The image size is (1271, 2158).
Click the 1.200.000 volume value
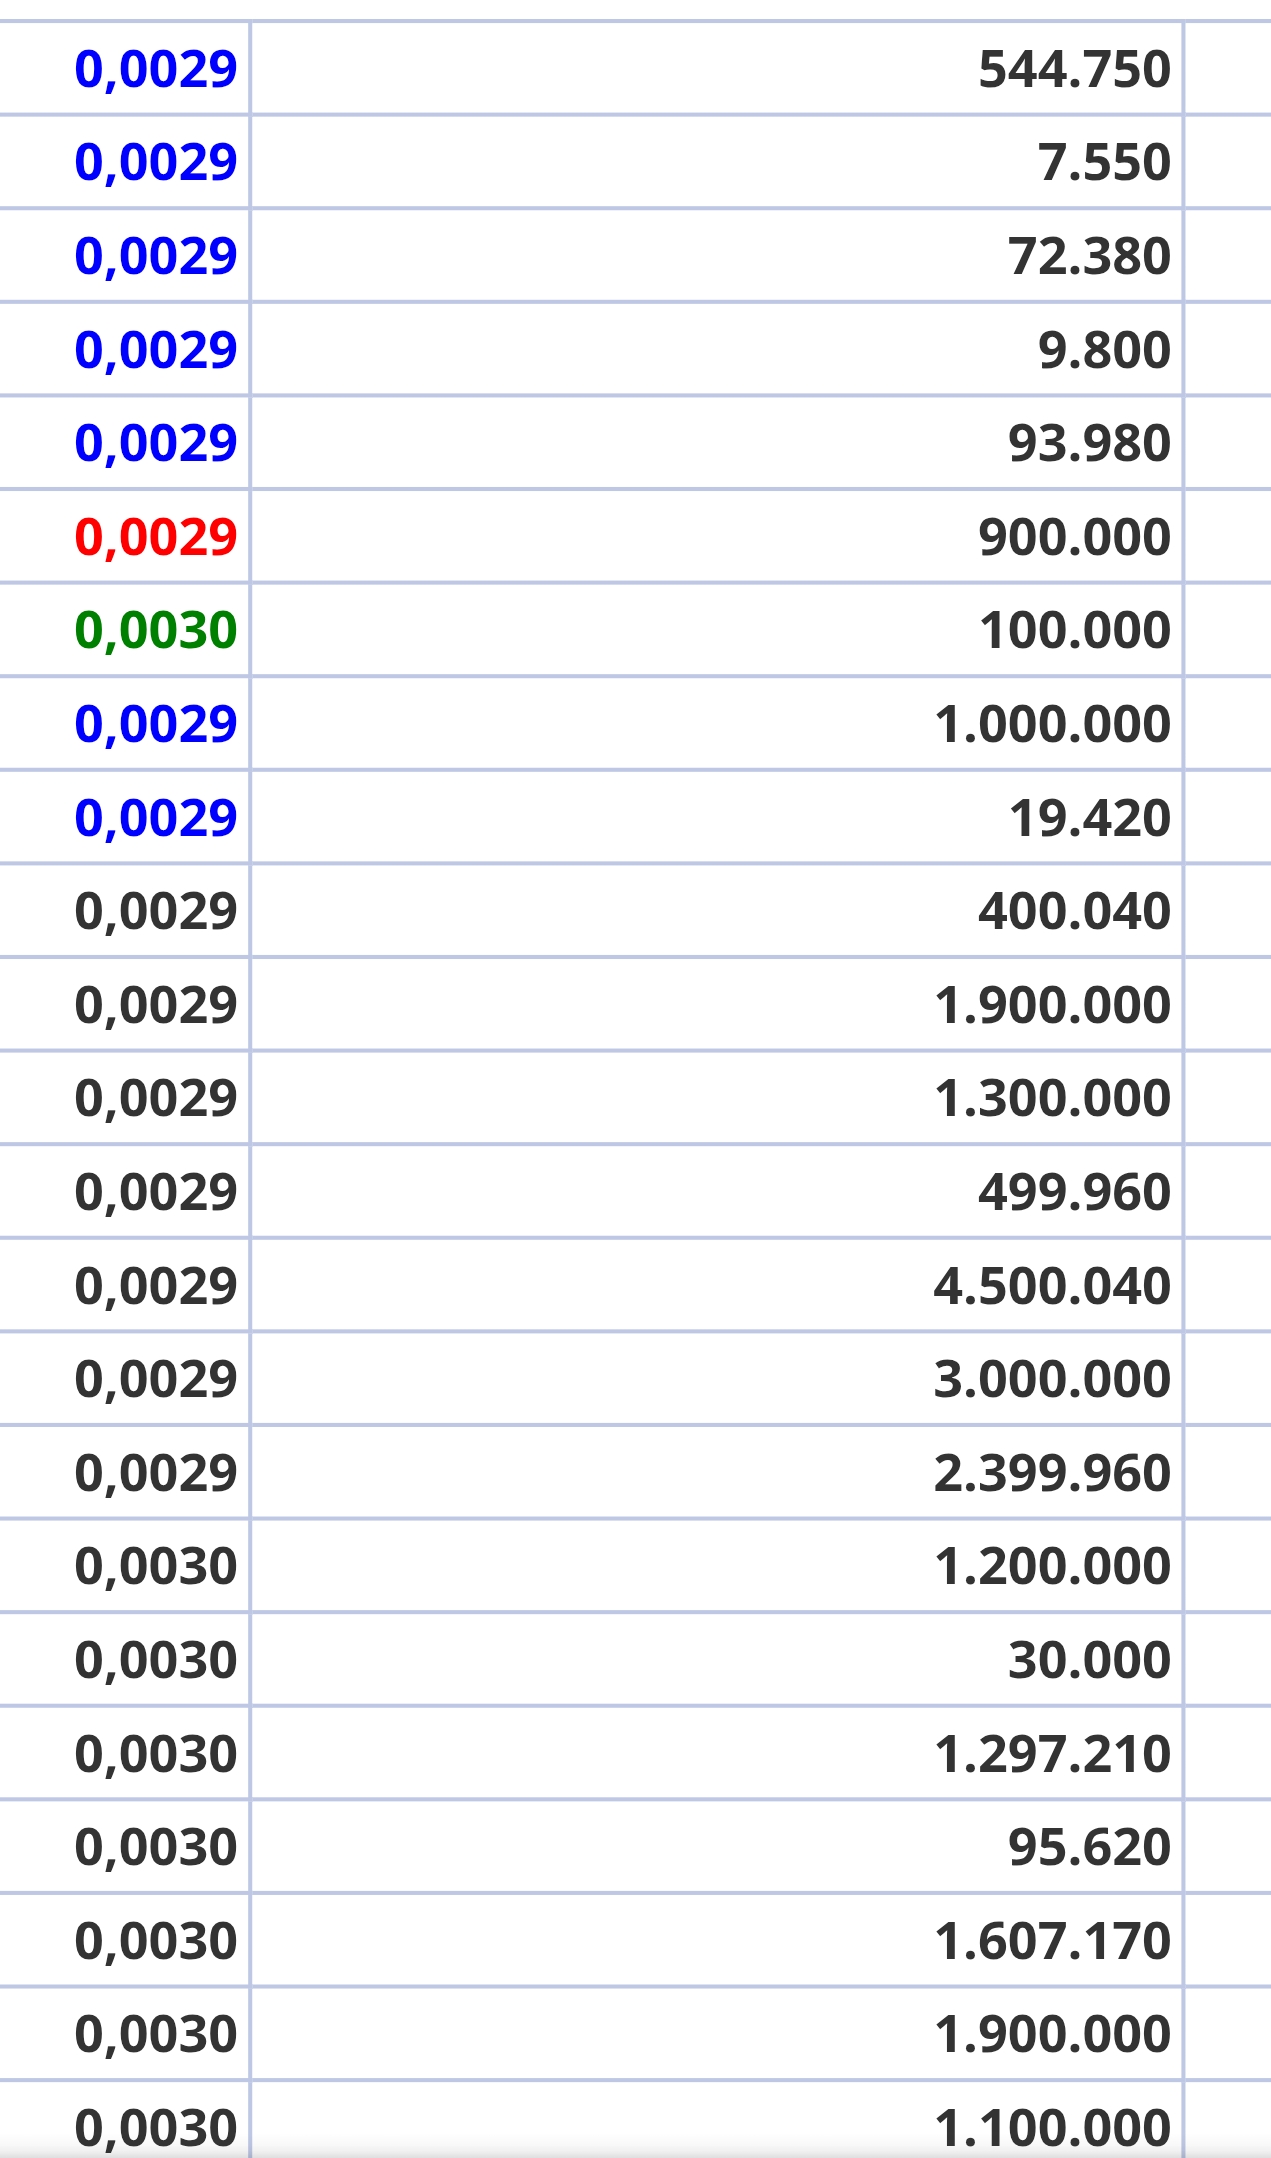coord(1052,1567)
